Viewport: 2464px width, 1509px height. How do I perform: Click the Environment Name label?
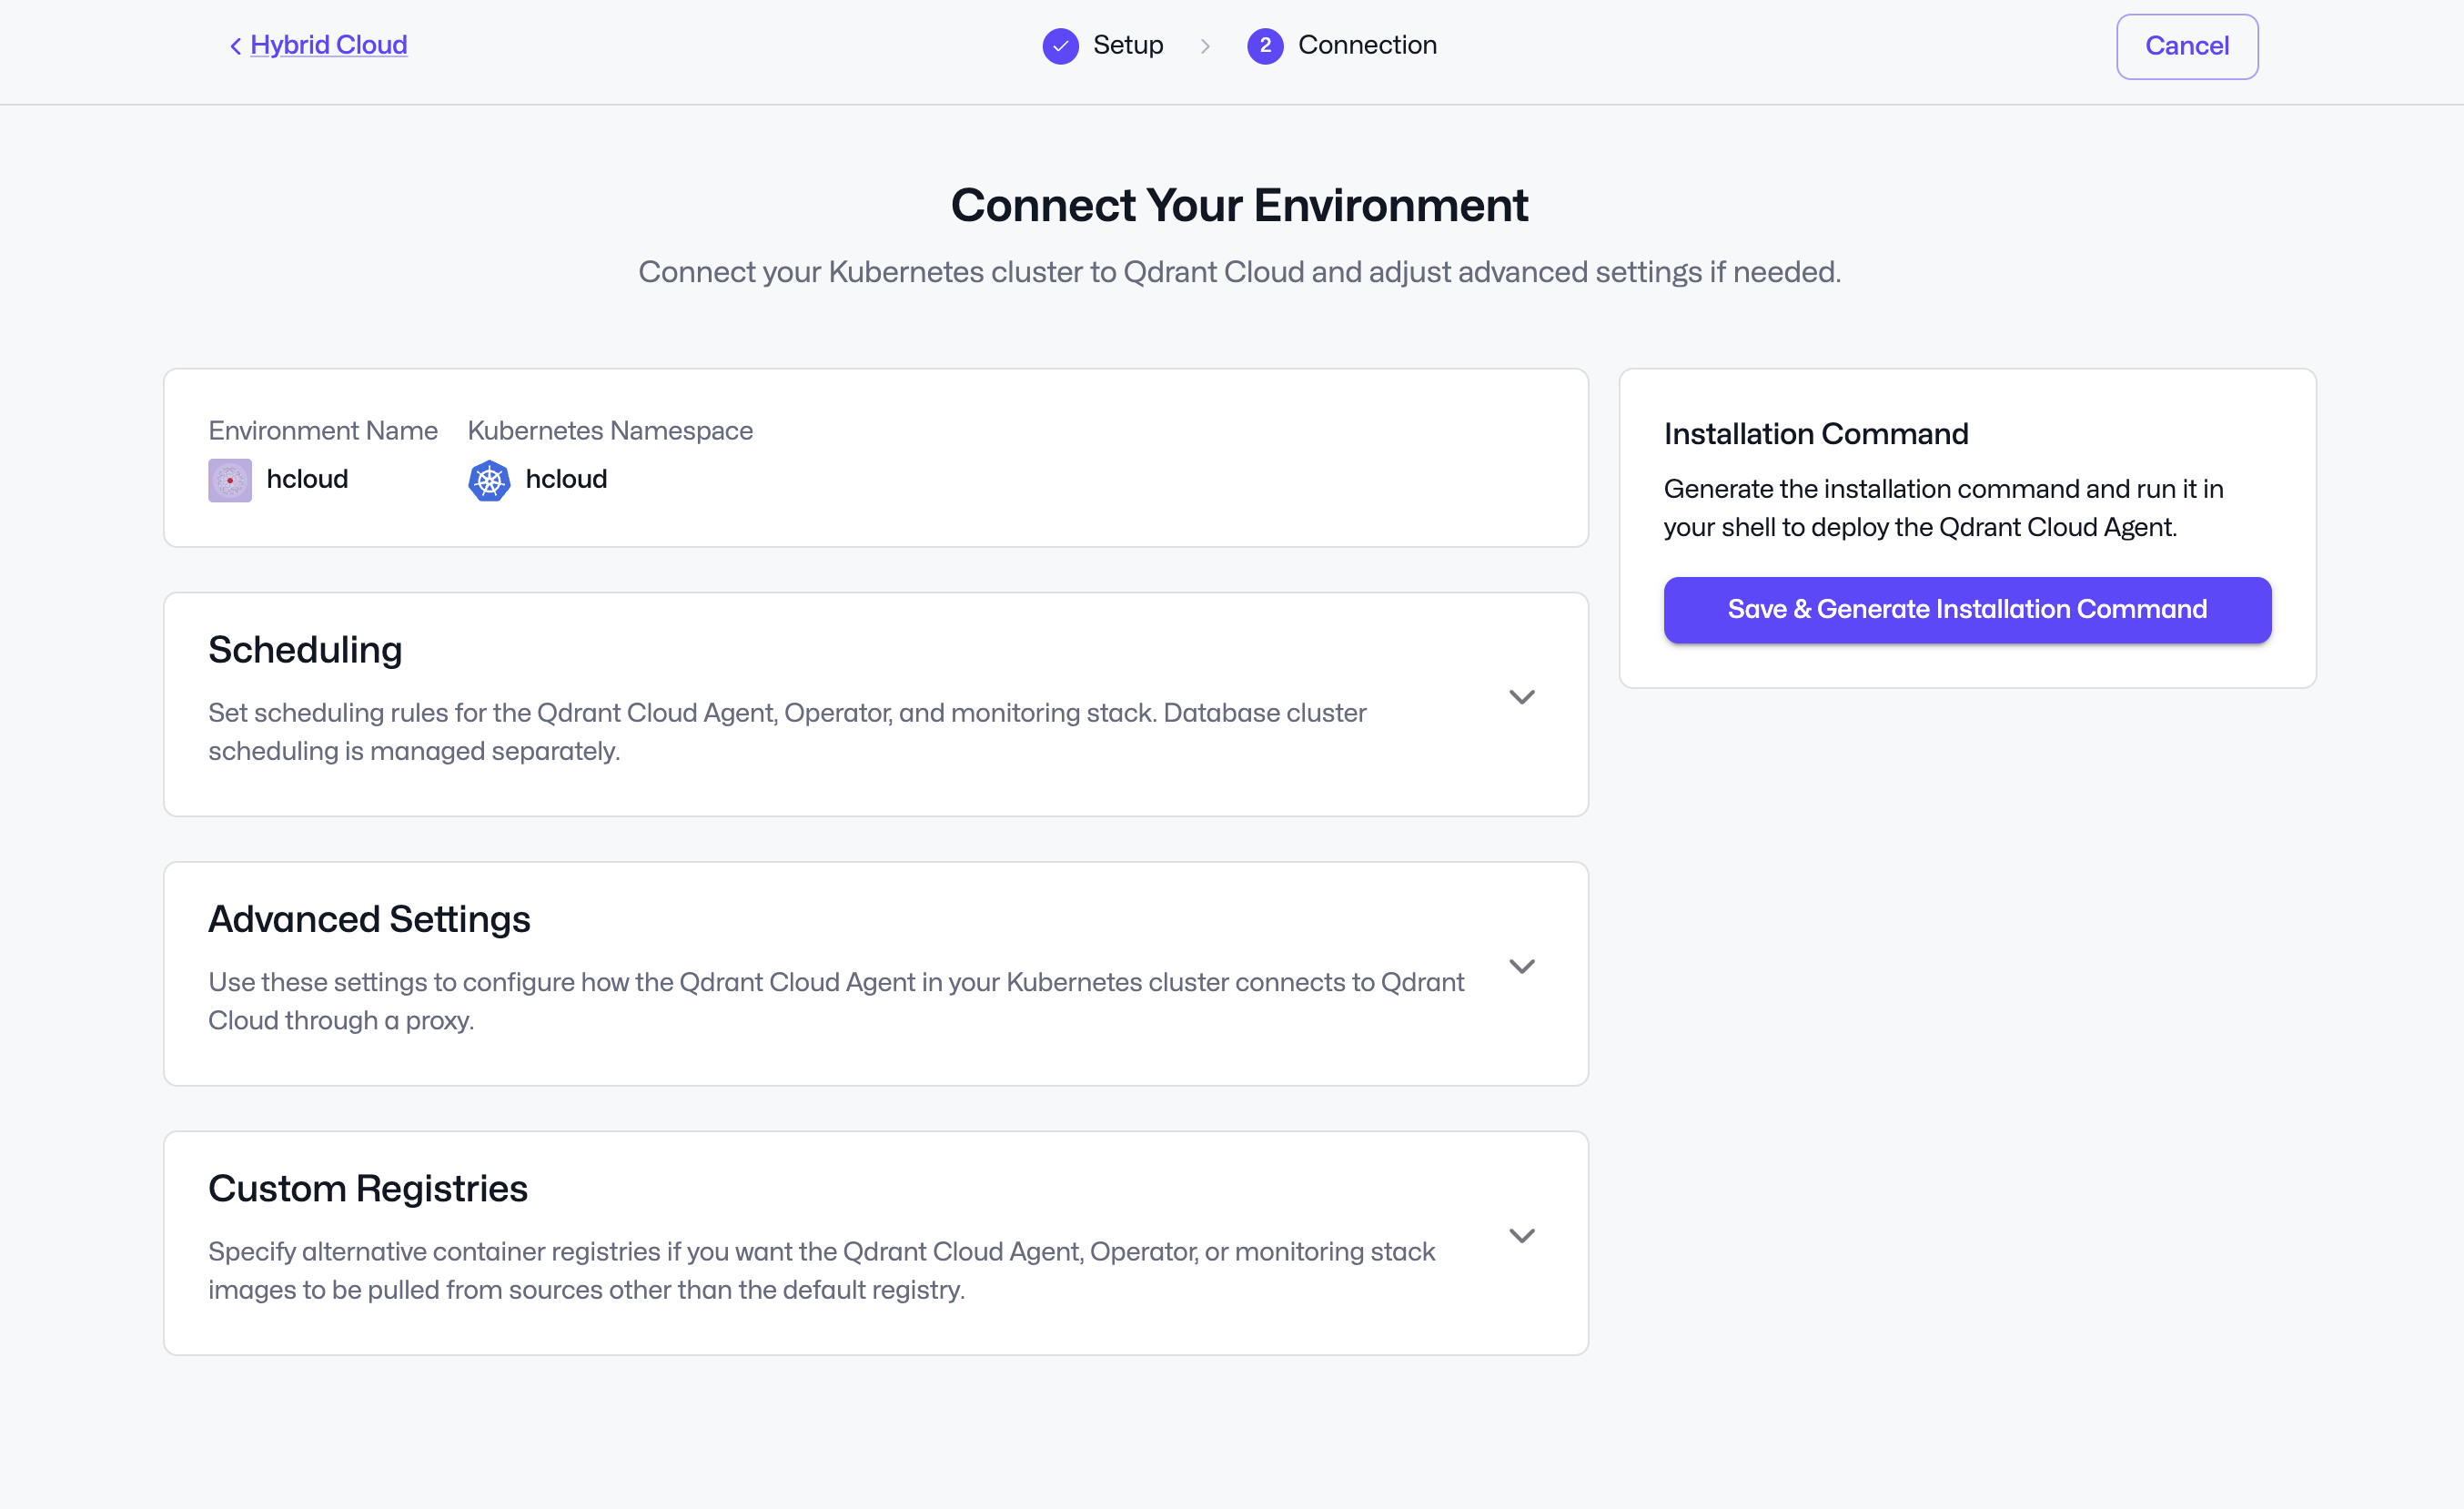323,431
